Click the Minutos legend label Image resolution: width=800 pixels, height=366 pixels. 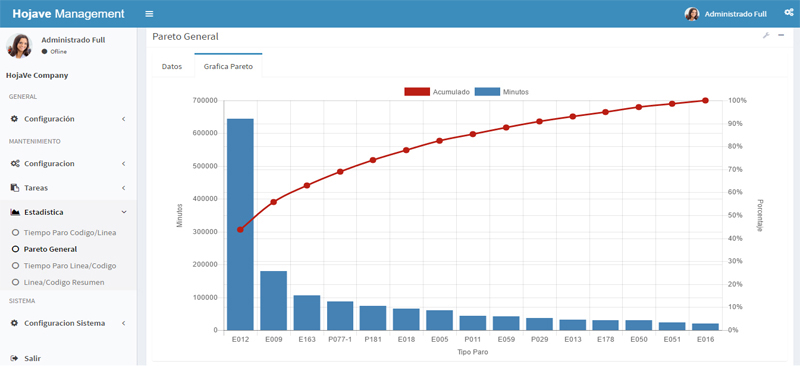coord(516,92)
